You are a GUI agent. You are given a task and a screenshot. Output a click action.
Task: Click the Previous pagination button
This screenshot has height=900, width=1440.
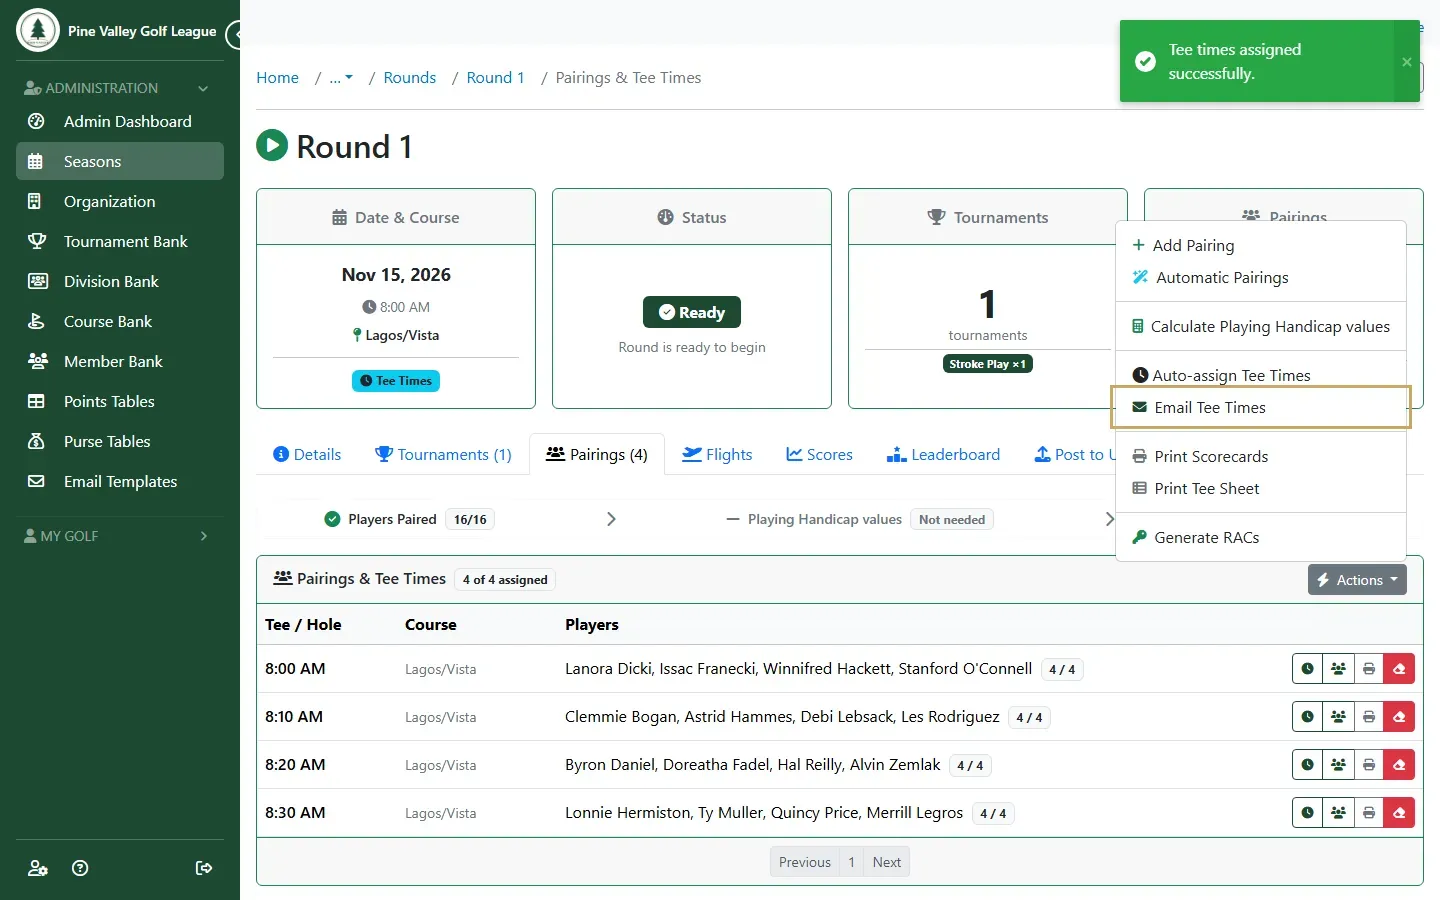tap(805, 862)
